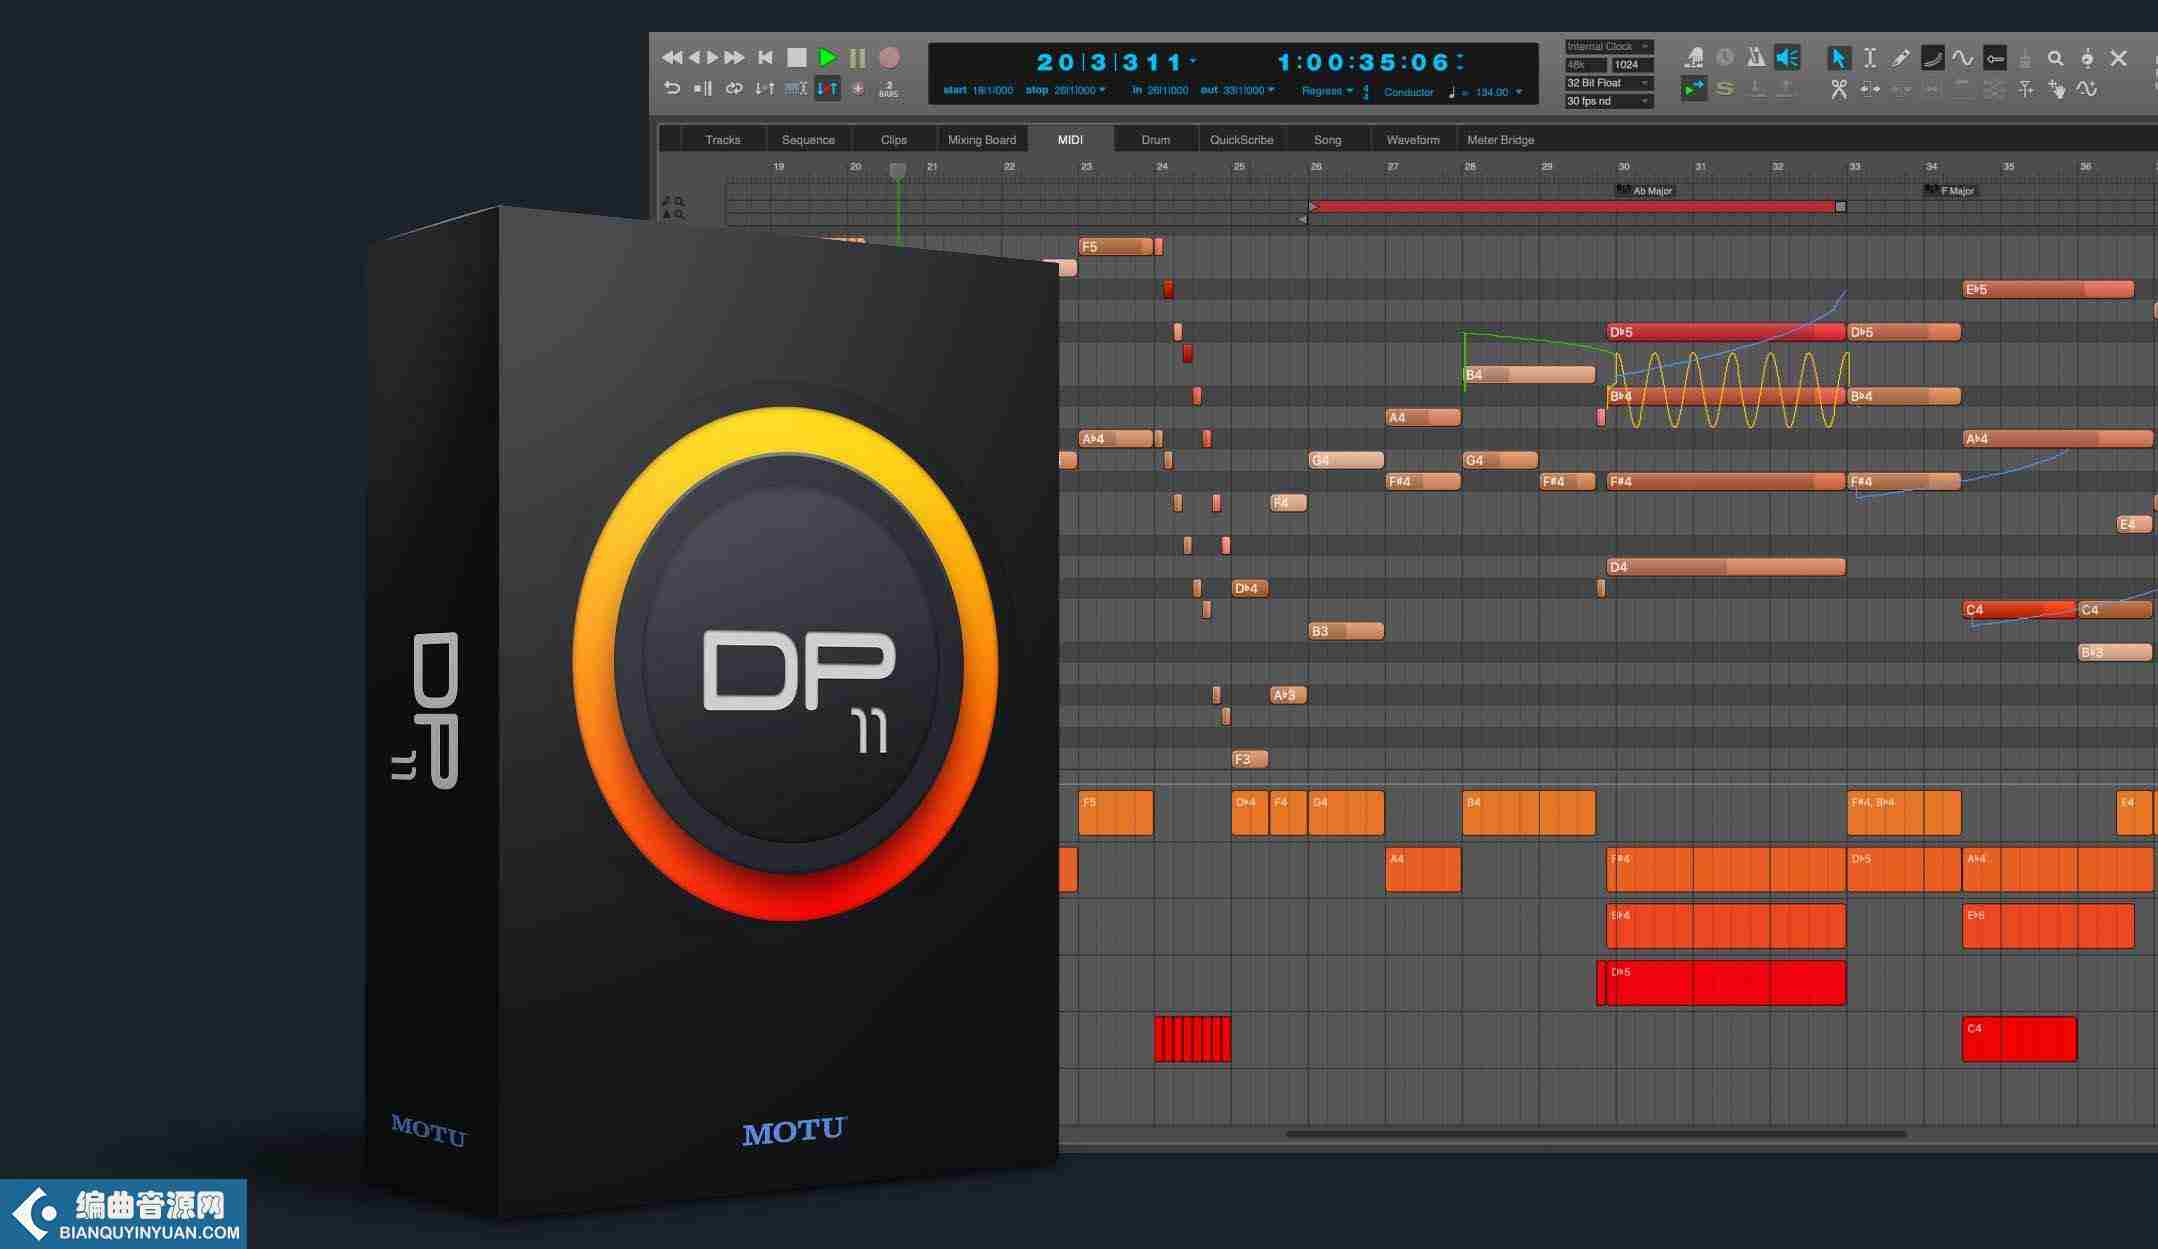Stop playback with the square Stop button
Image resolution: width=2158 pixels, height=1249 pixels.
[796, 58]
